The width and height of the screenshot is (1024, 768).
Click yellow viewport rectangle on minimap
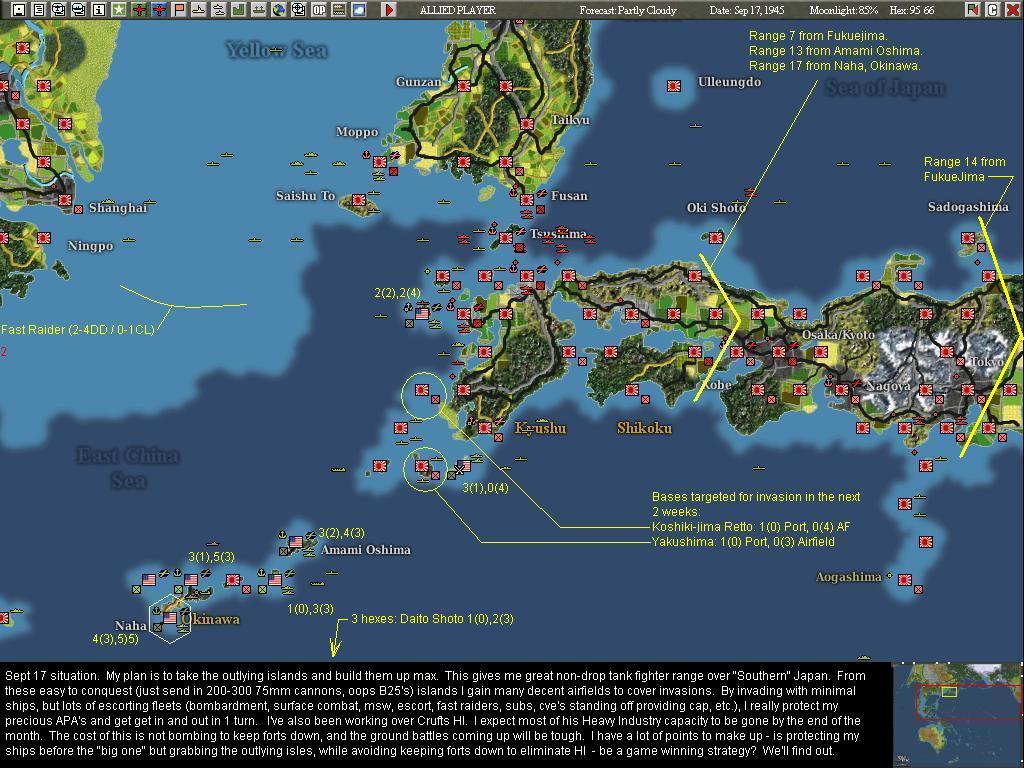tap(949, 691)
